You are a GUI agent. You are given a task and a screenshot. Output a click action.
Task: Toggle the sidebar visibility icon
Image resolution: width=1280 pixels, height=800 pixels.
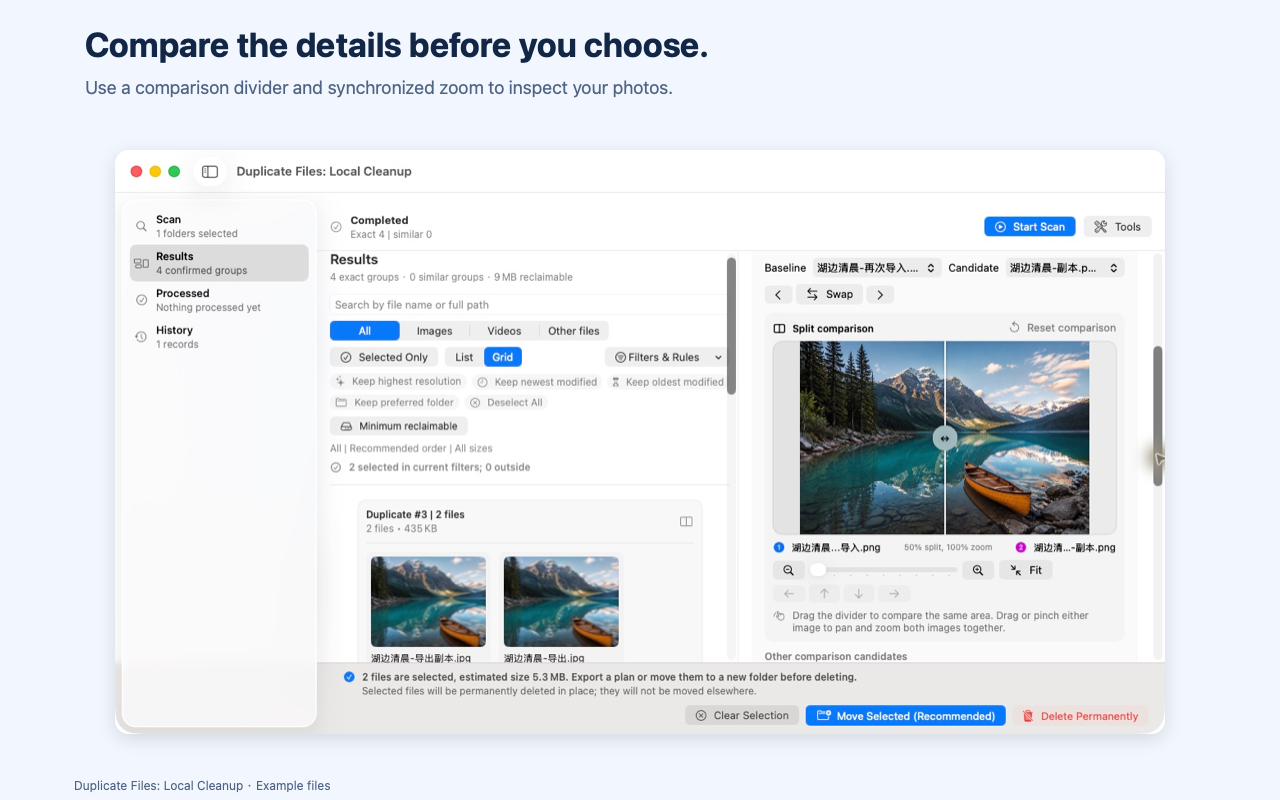210,172
